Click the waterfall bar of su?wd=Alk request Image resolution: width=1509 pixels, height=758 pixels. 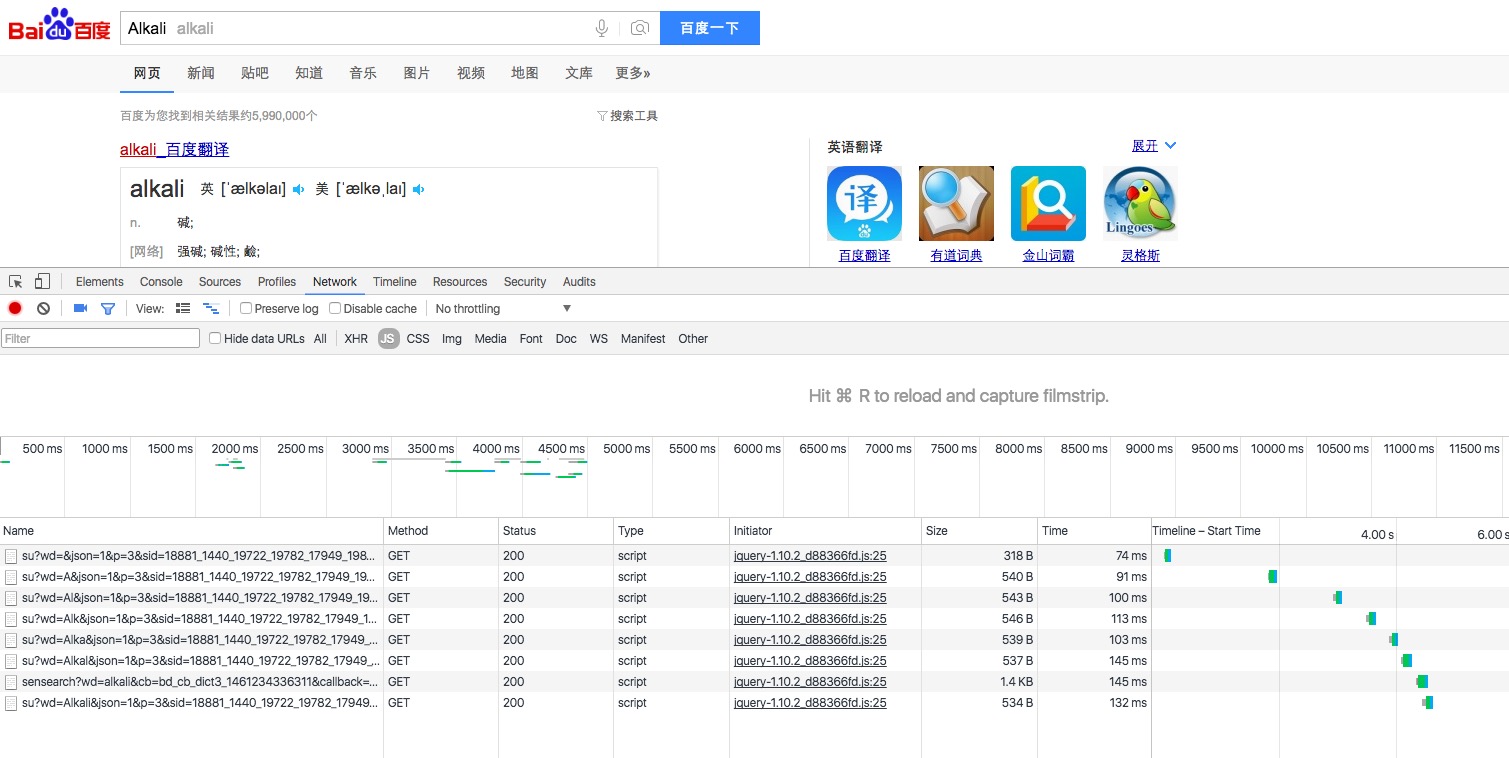[x=1372, y=619]
